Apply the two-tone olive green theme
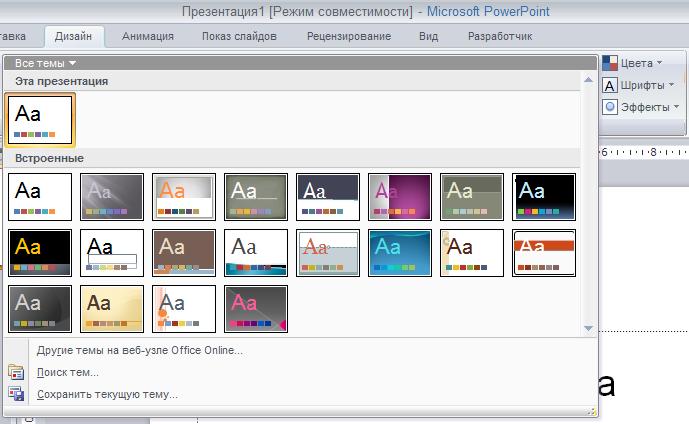The width and height of the screenshot is (689, 424). click(472, 196)
